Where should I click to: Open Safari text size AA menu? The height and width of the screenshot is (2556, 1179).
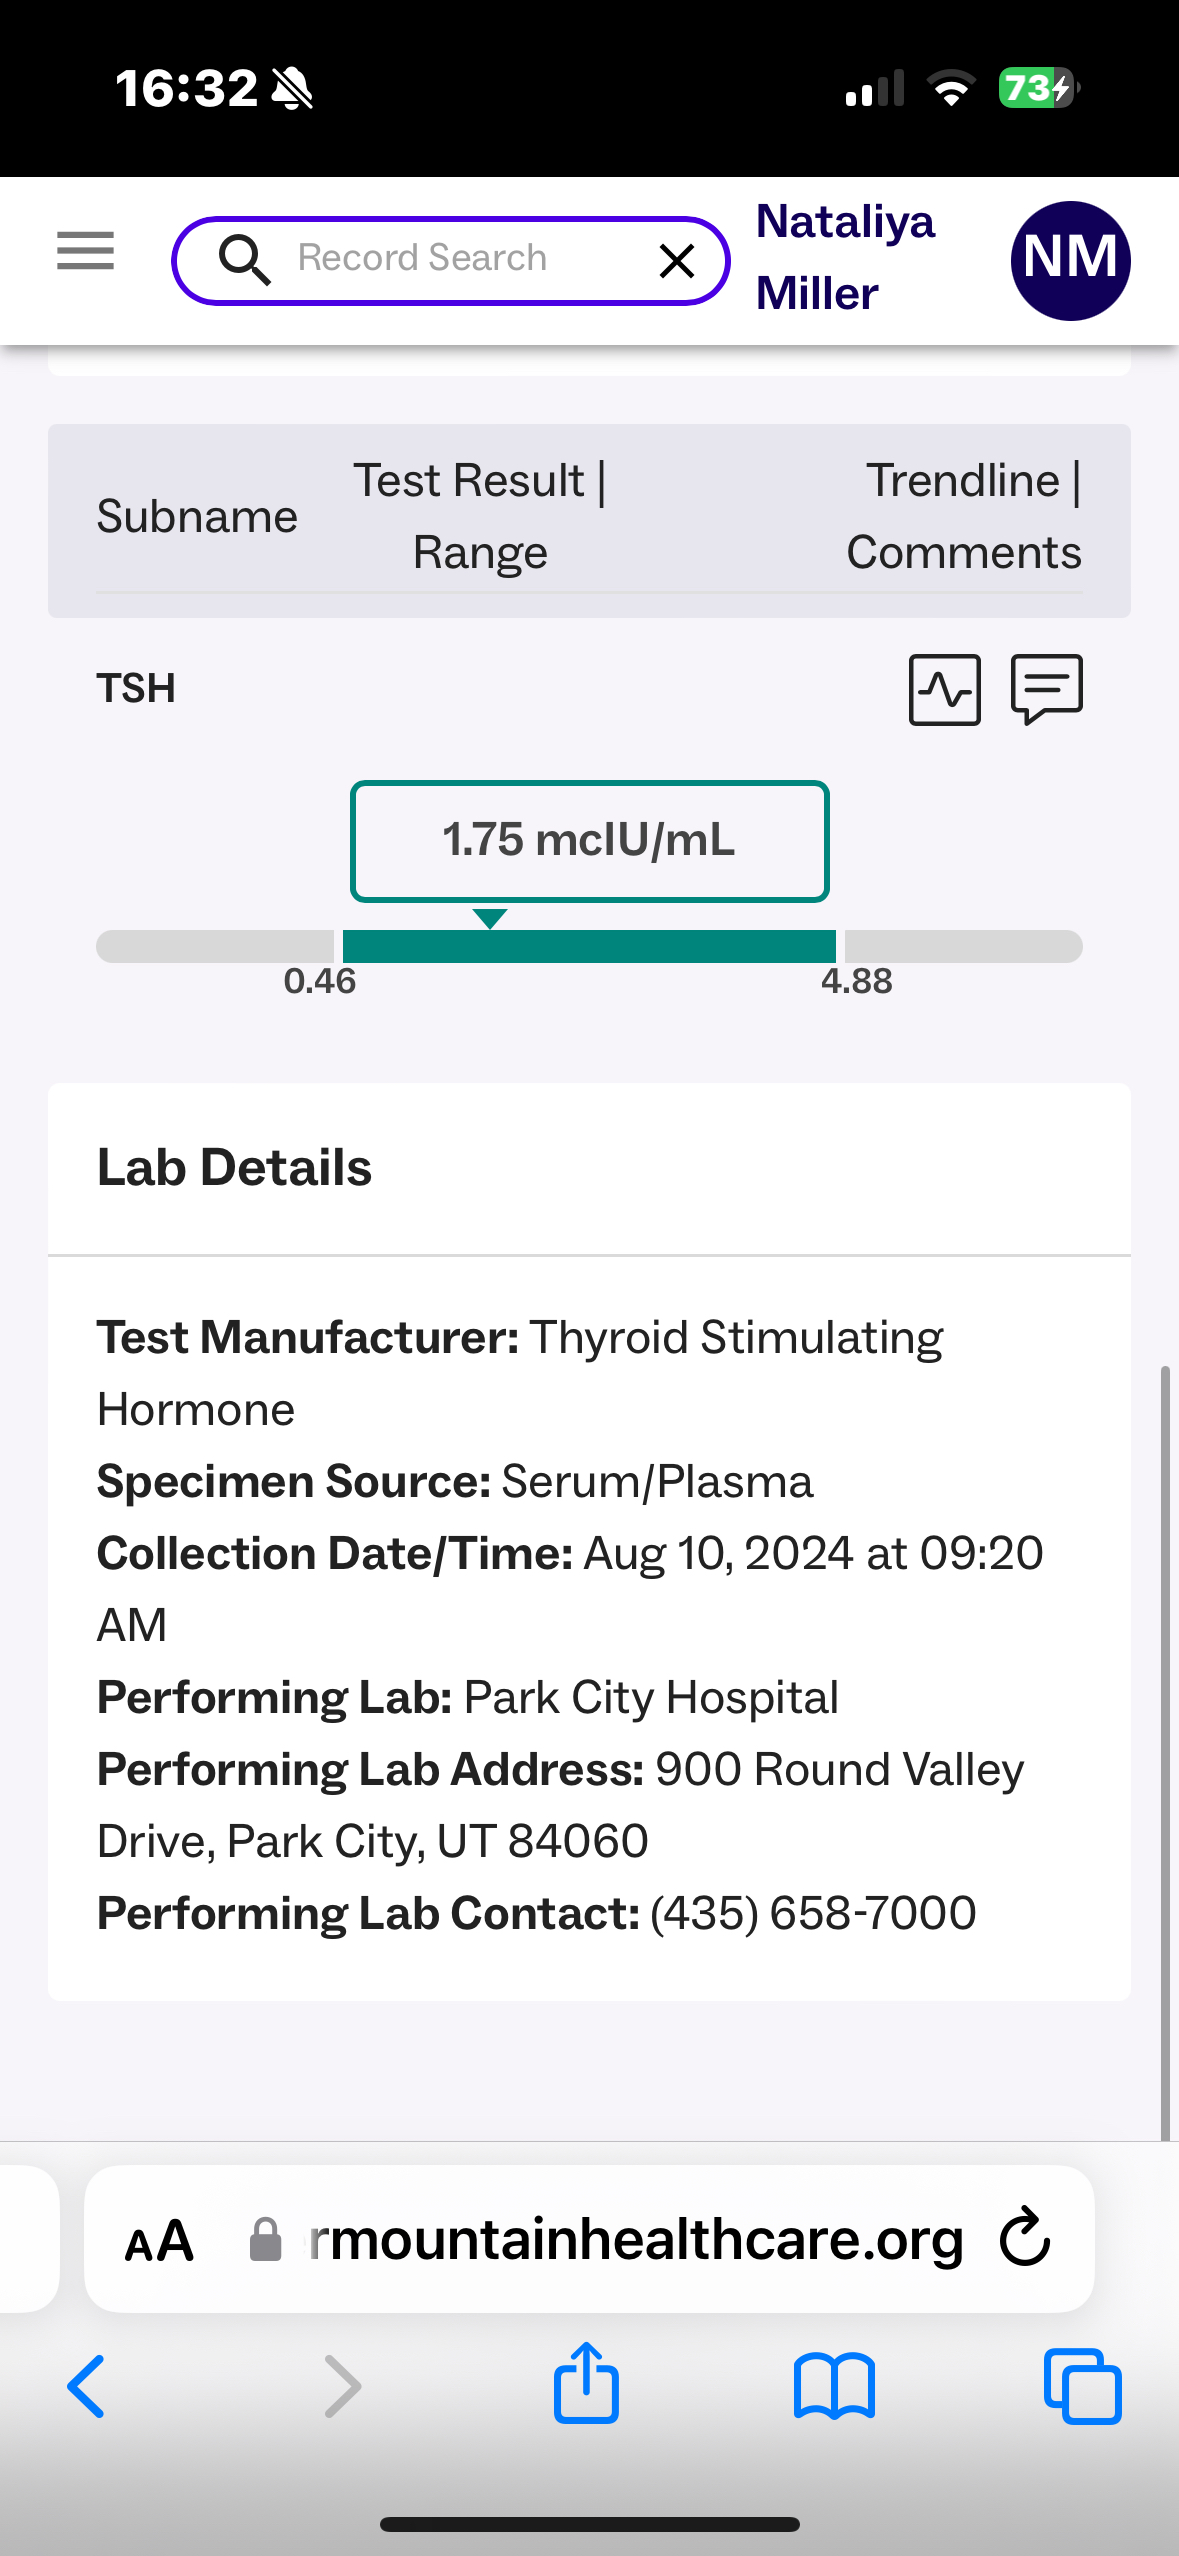(159, 2240)
